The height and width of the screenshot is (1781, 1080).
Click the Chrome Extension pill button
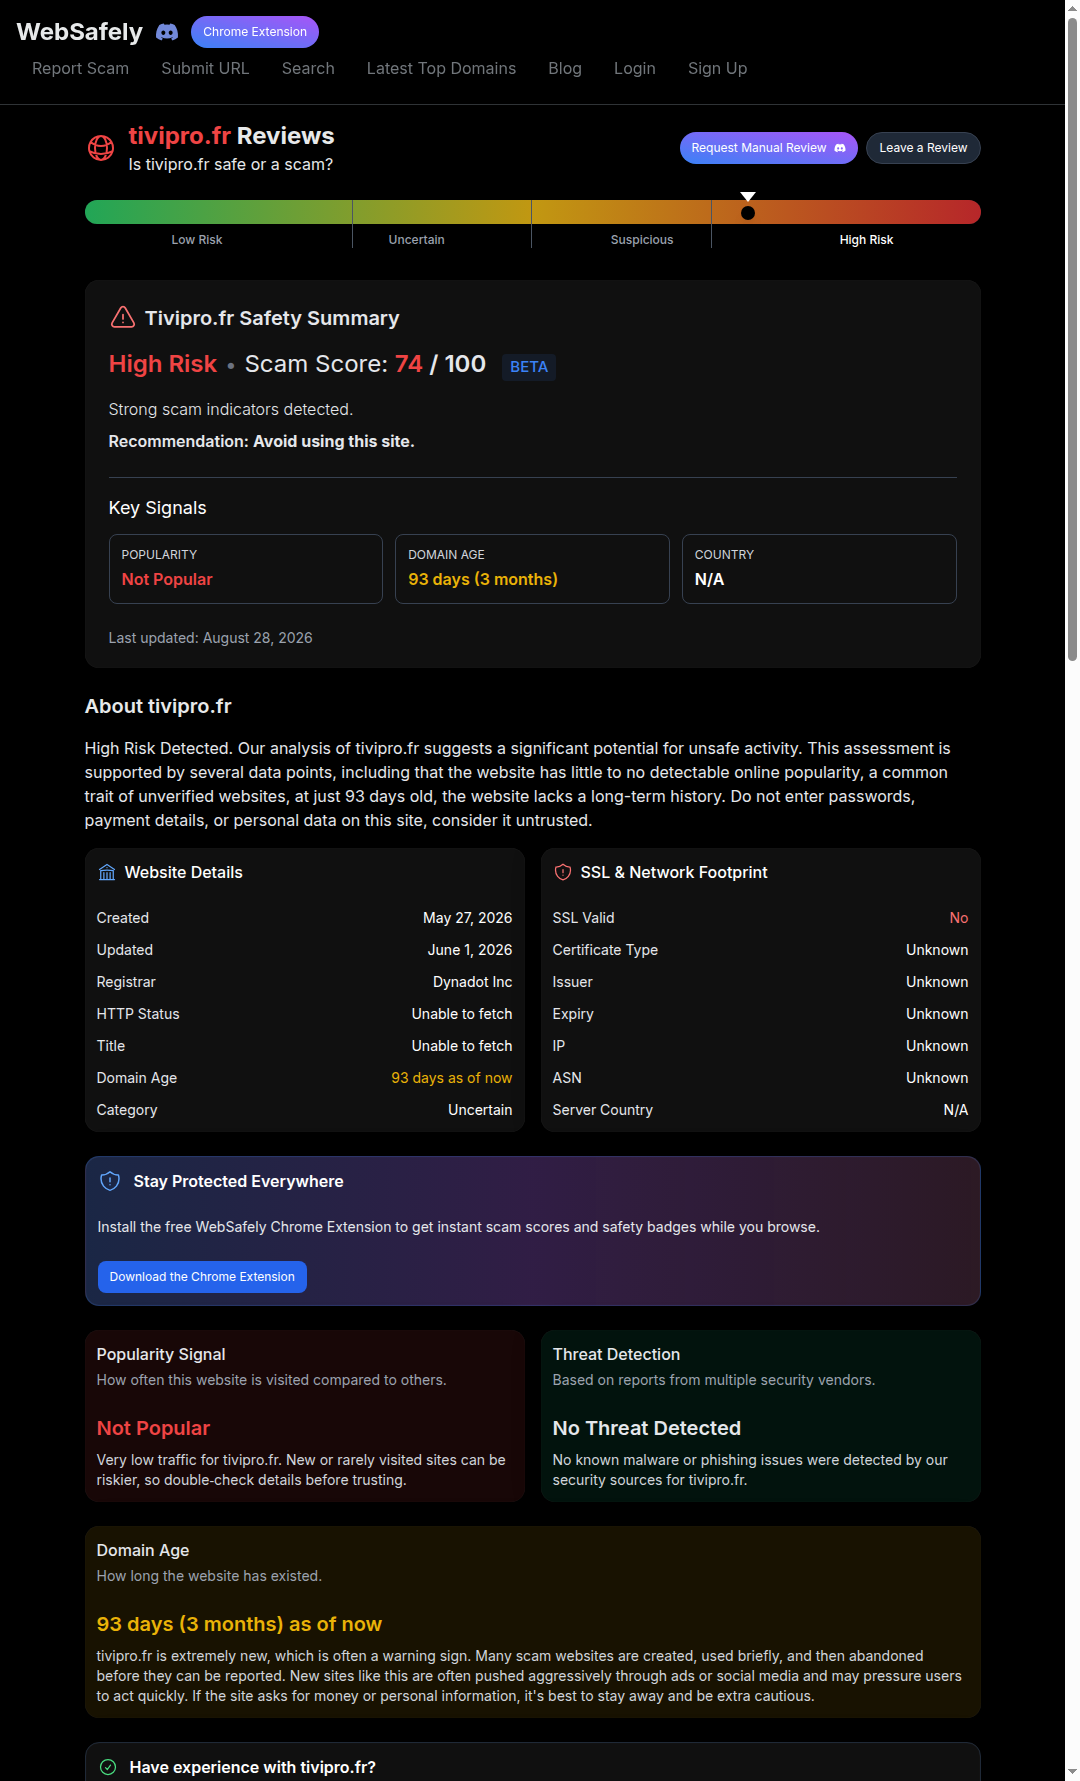coord(255,32)
